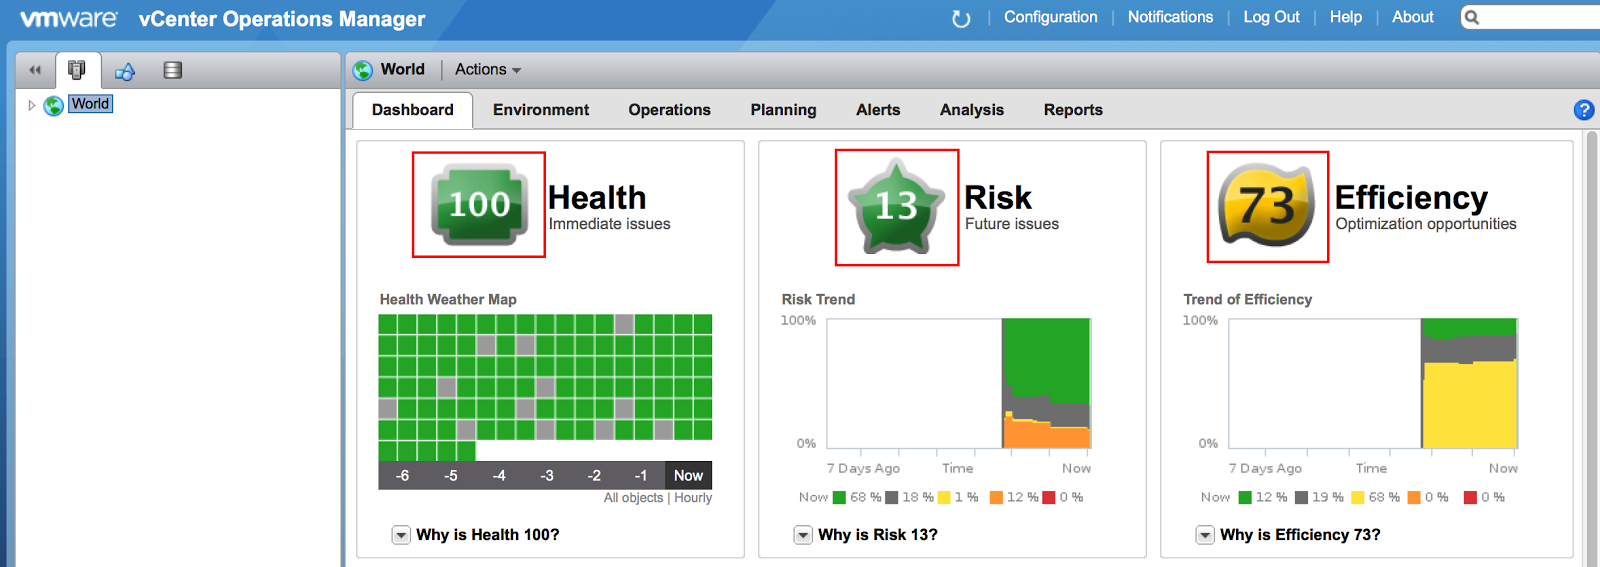Click the Risk 13 star badge

[x=896, y=207]
